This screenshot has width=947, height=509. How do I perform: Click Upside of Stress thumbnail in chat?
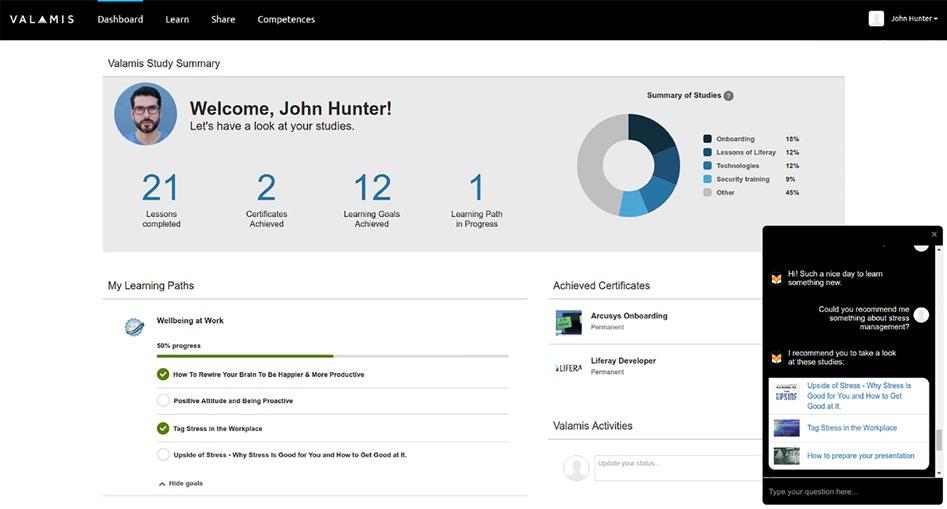coord(786,394)
